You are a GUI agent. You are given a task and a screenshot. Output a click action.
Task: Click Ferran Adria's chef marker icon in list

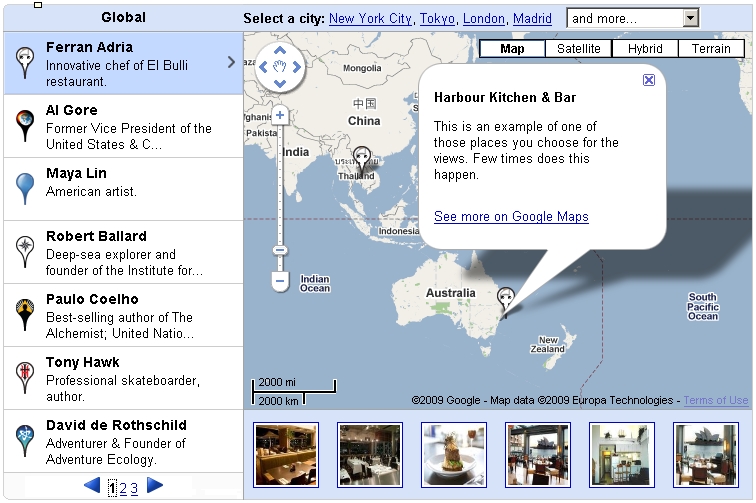click(25, 63)
